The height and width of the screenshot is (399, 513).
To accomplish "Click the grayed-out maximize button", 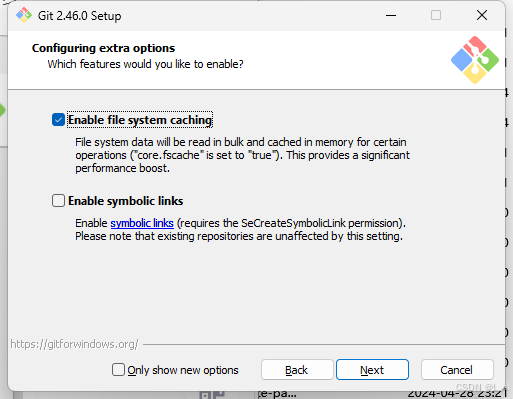I will coord(436,15).
